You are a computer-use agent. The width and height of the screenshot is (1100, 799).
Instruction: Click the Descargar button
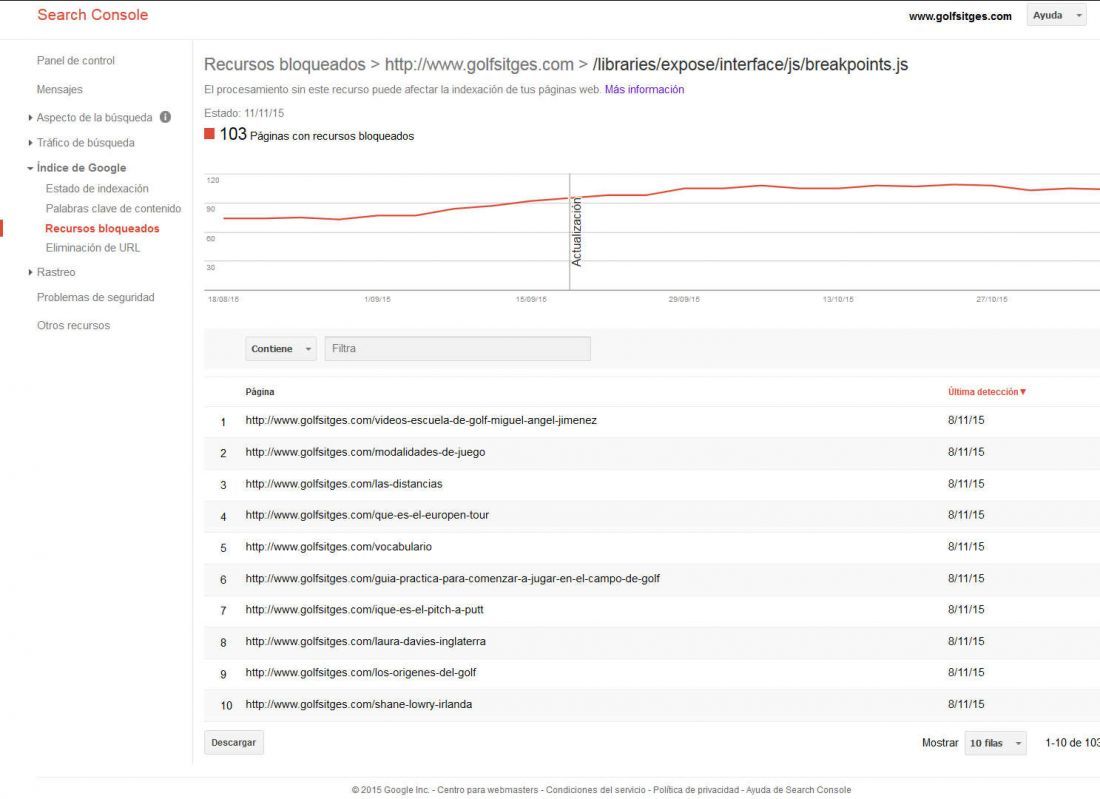point(234,743)
